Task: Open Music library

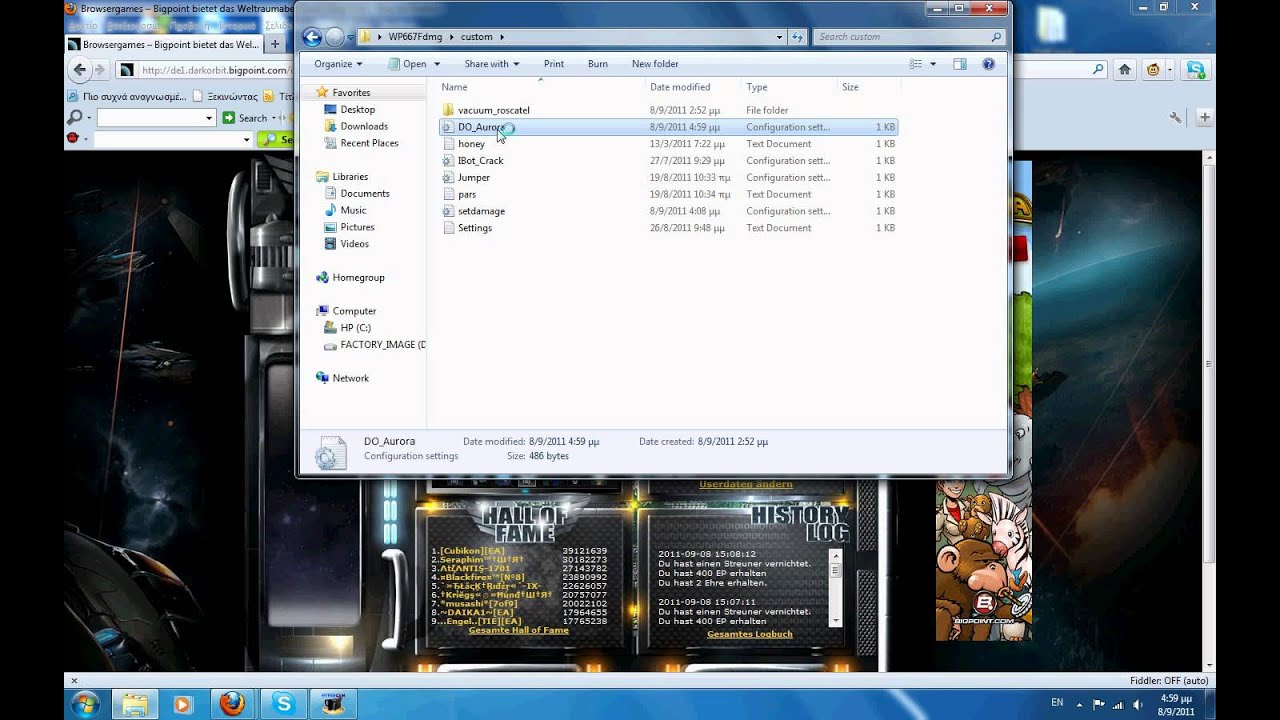Action: point(353,210)
